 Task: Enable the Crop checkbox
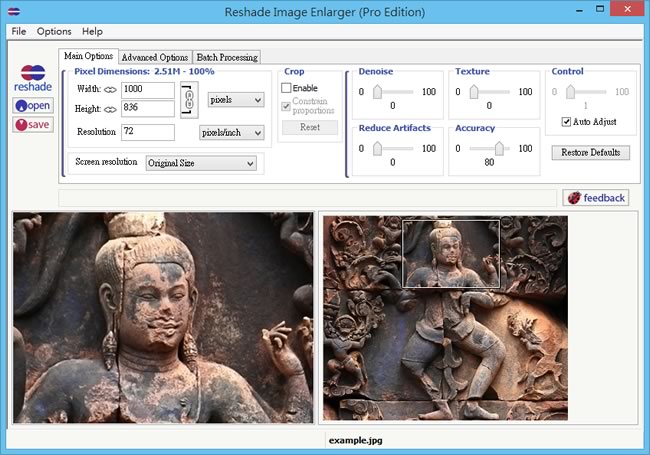(x=286, y=88)
